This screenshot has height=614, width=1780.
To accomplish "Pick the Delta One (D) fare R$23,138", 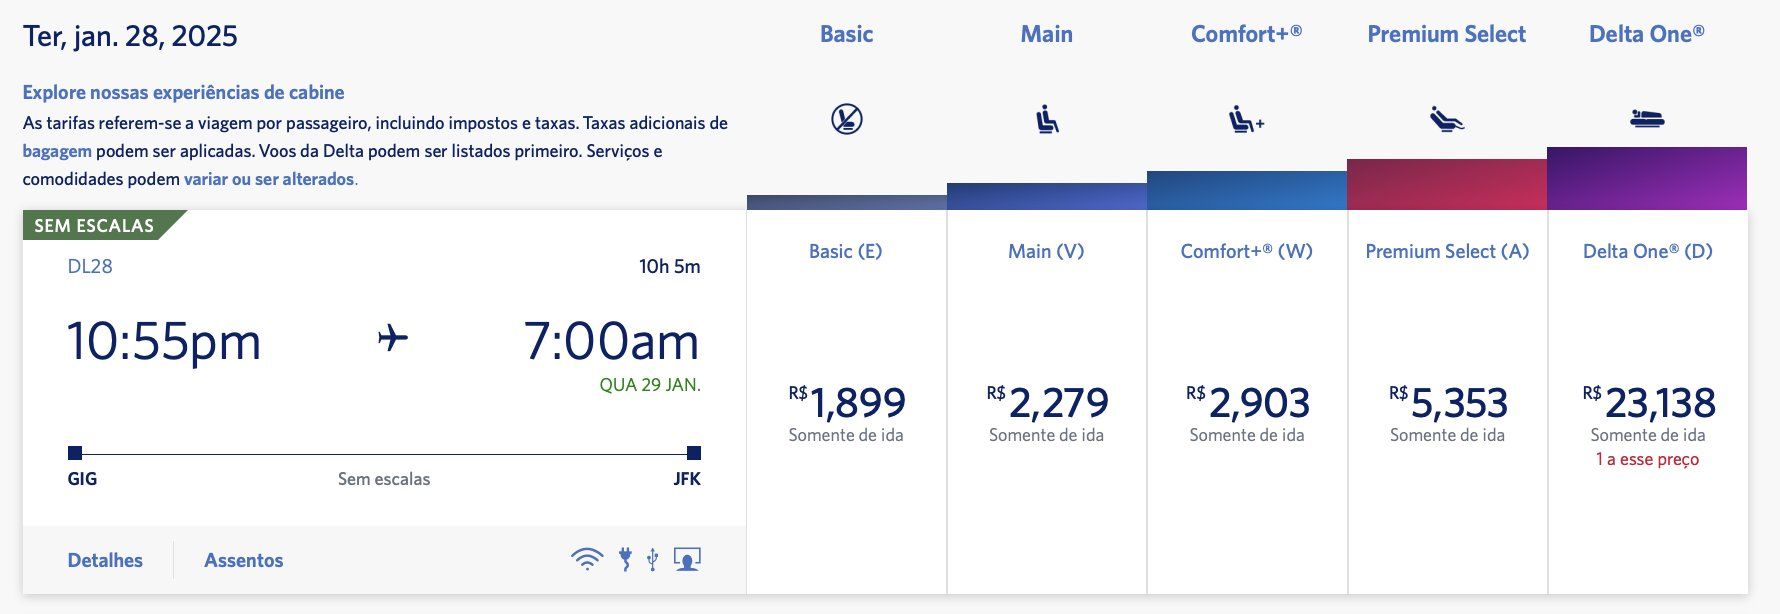I will pyautogui.click(x=1648, y=402).
